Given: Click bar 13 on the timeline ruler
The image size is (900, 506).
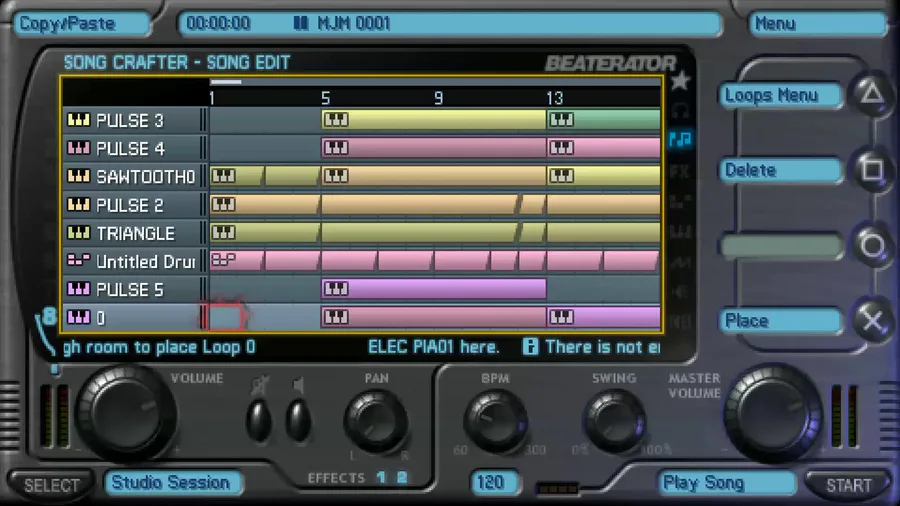Looking at the screenshot, I should coord(554,98).
